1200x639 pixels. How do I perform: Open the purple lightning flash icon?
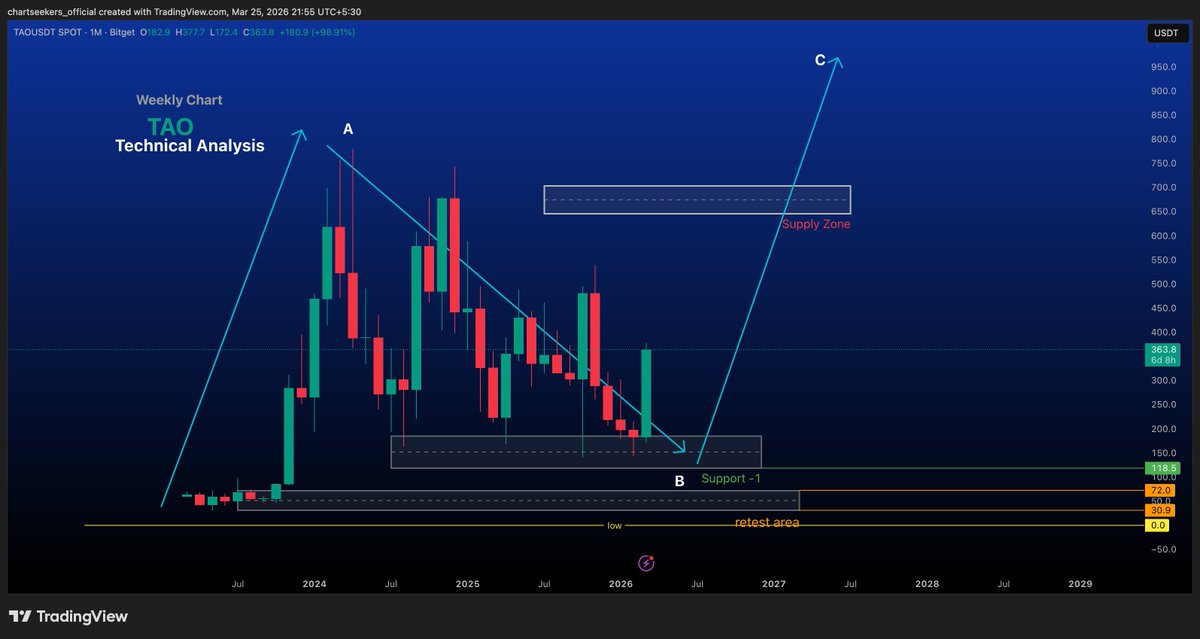(647, 563)
